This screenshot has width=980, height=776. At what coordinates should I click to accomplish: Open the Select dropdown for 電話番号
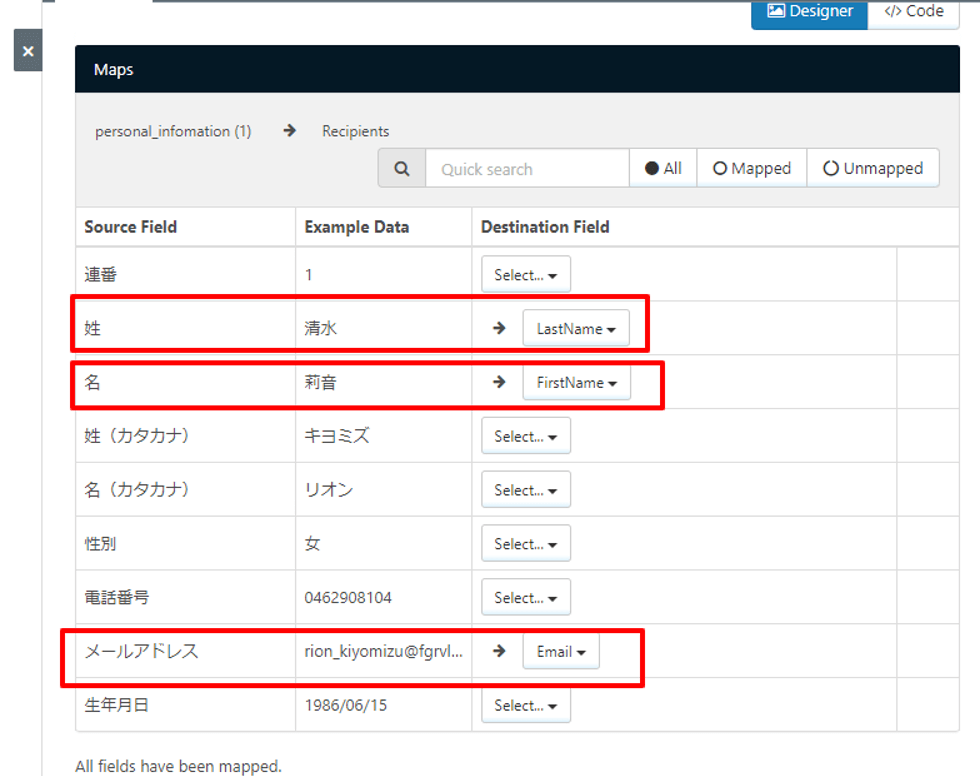click(526, 597)
